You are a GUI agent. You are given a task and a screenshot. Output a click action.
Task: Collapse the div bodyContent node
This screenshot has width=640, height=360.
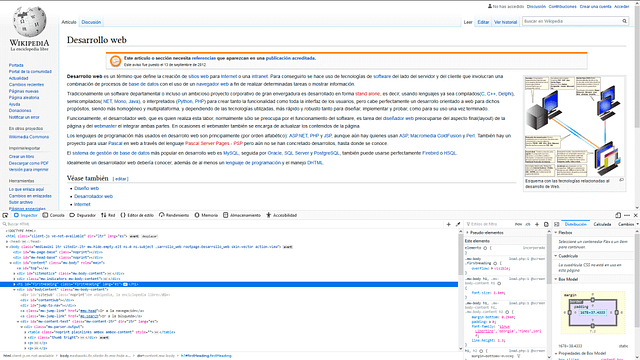pos(14,289)
